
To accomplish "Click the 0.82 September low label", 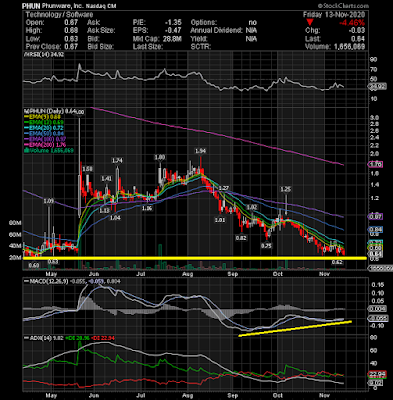I will (x=241, y=238).
